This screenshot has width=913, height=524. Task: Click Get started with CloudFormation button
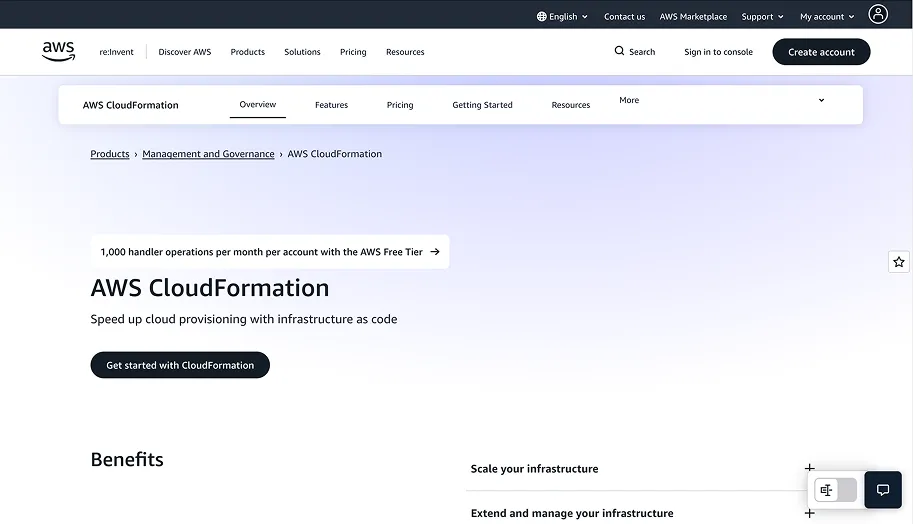click(180, 365)
